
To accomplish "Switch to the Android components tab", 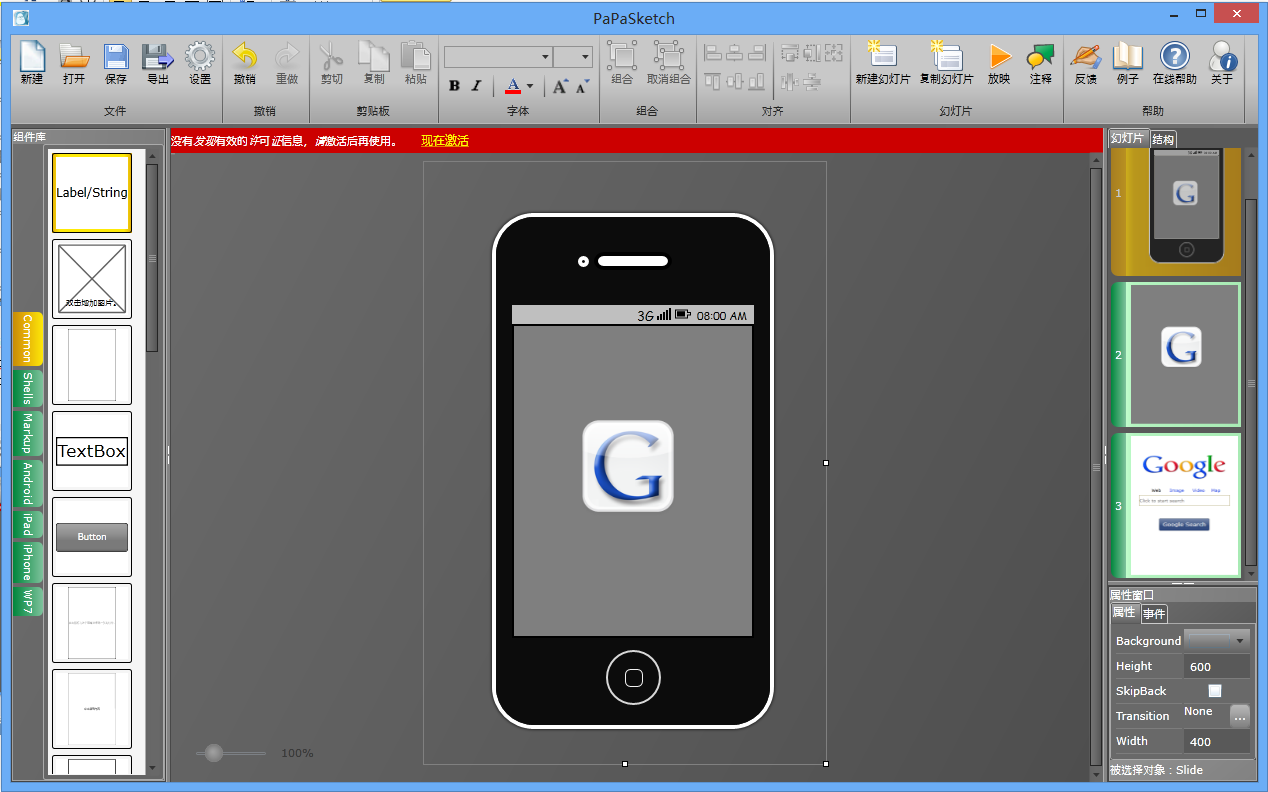I will (x=28, y=484).
